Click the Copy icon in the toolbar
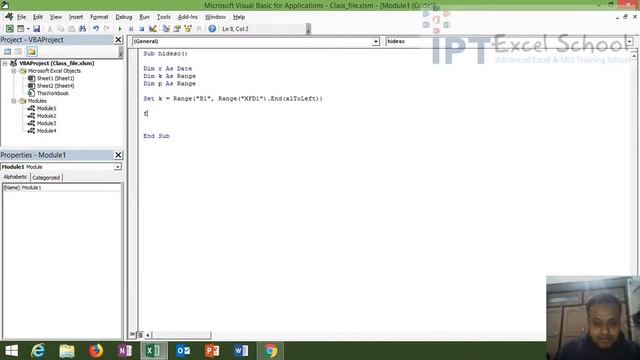640x360 pixels. click(60, 29)
